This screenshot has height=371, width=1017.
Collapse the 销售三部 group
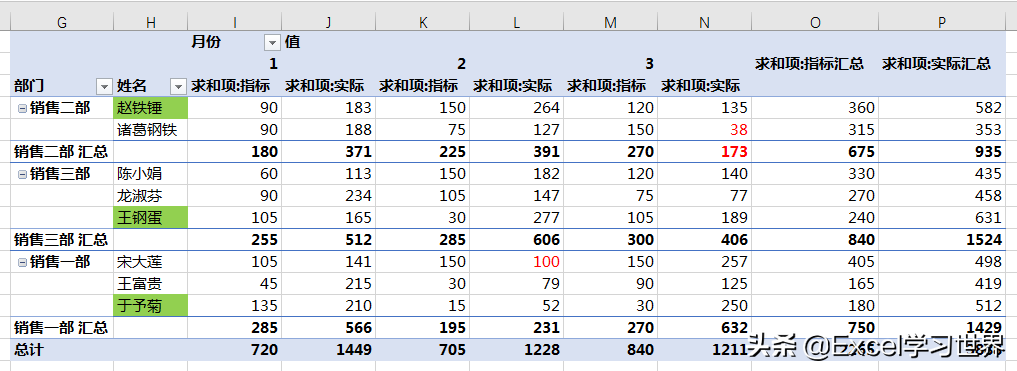point(23,174)
